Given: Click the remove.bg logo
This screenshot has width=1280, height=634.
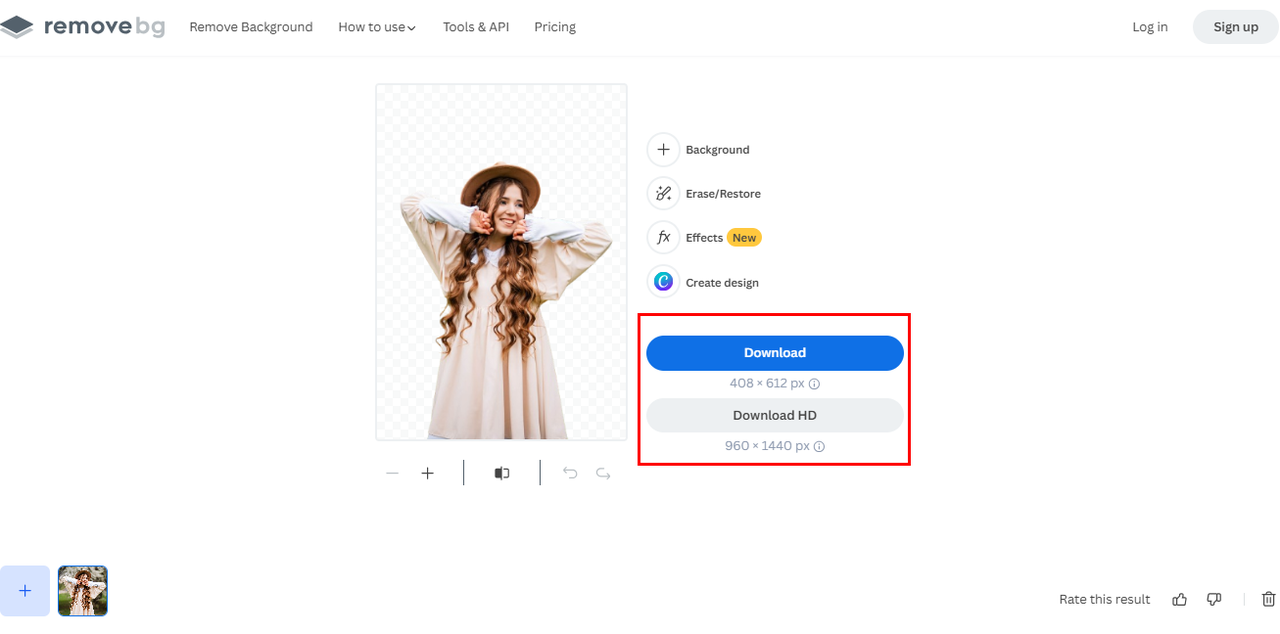Looking at the screenshot, I should click(81, 27).
